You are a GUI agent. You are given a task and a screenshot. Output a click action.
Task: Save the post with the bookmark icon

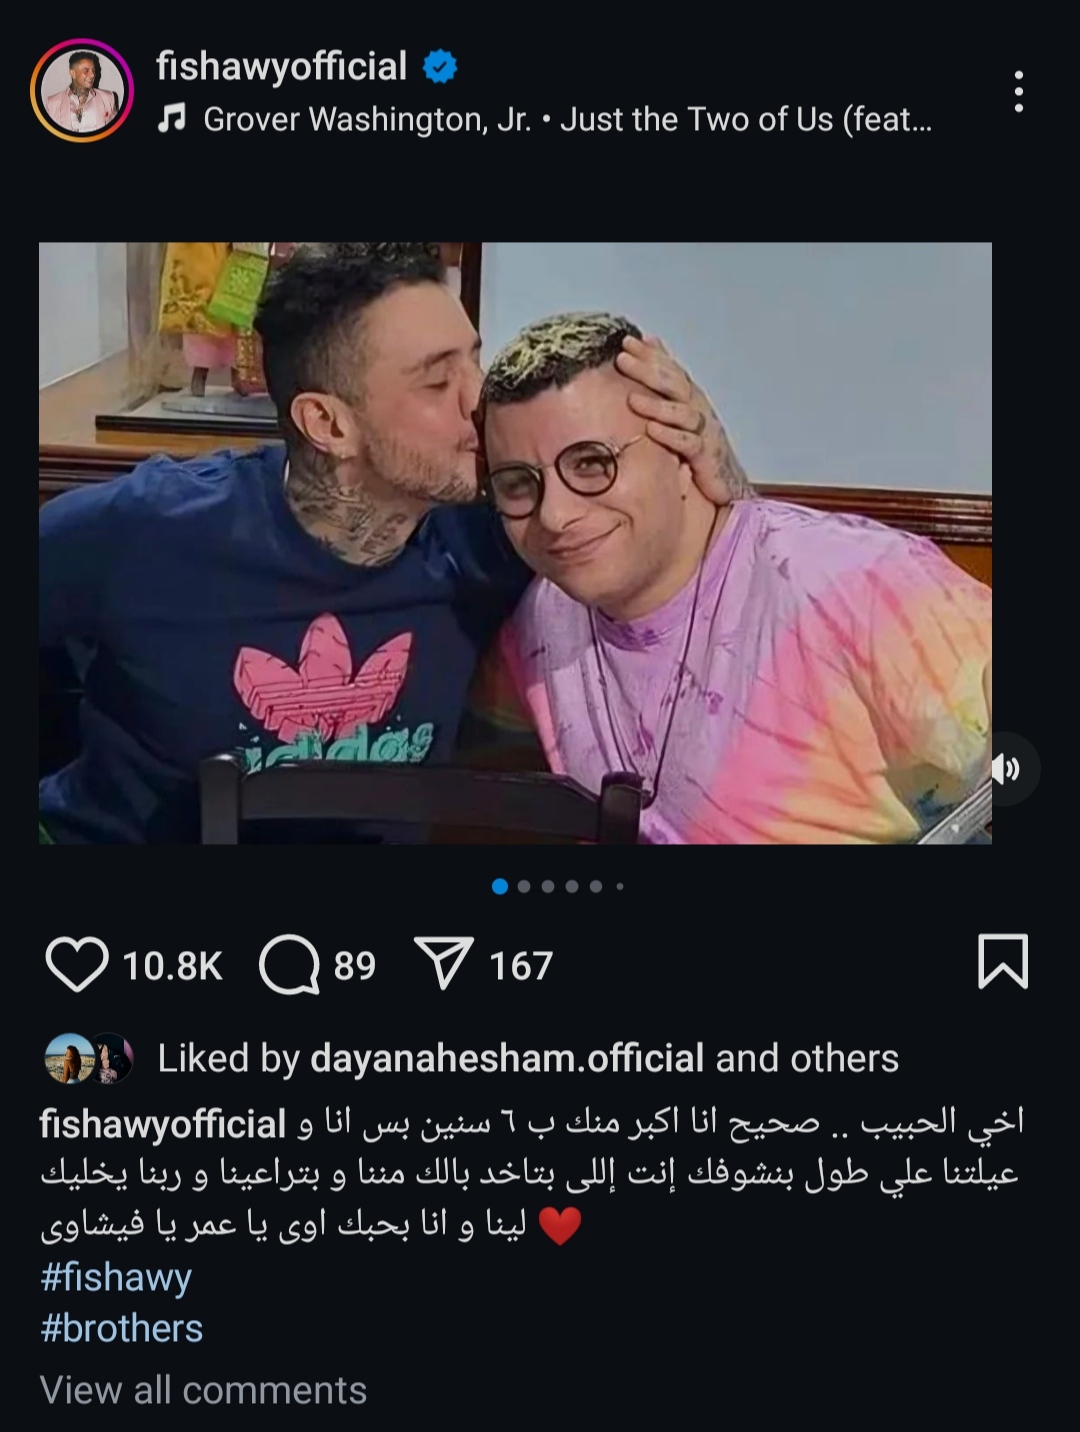pyautogui.click(x=1002, y=962)
